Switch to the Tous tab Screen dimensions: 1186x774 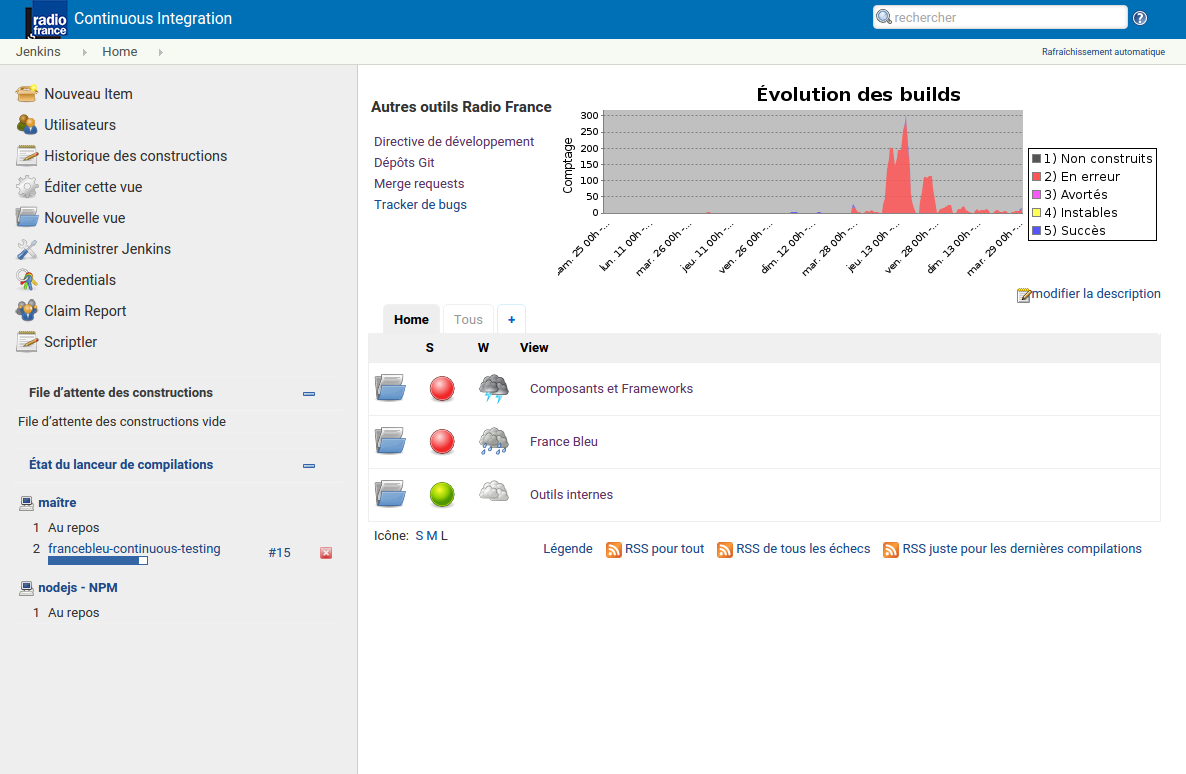pos(468,319)
